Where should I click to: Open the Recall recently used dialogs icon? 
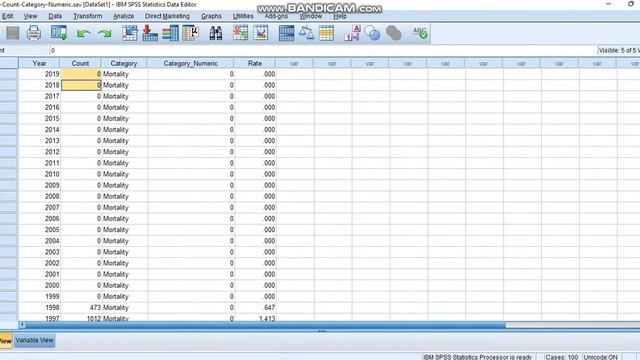coord(59,33)
